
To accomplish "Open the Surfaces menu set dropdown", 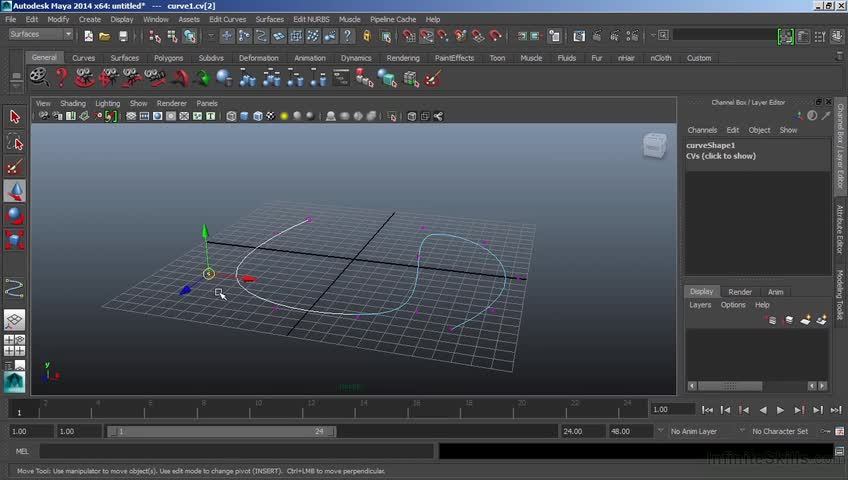I will 40,35.
